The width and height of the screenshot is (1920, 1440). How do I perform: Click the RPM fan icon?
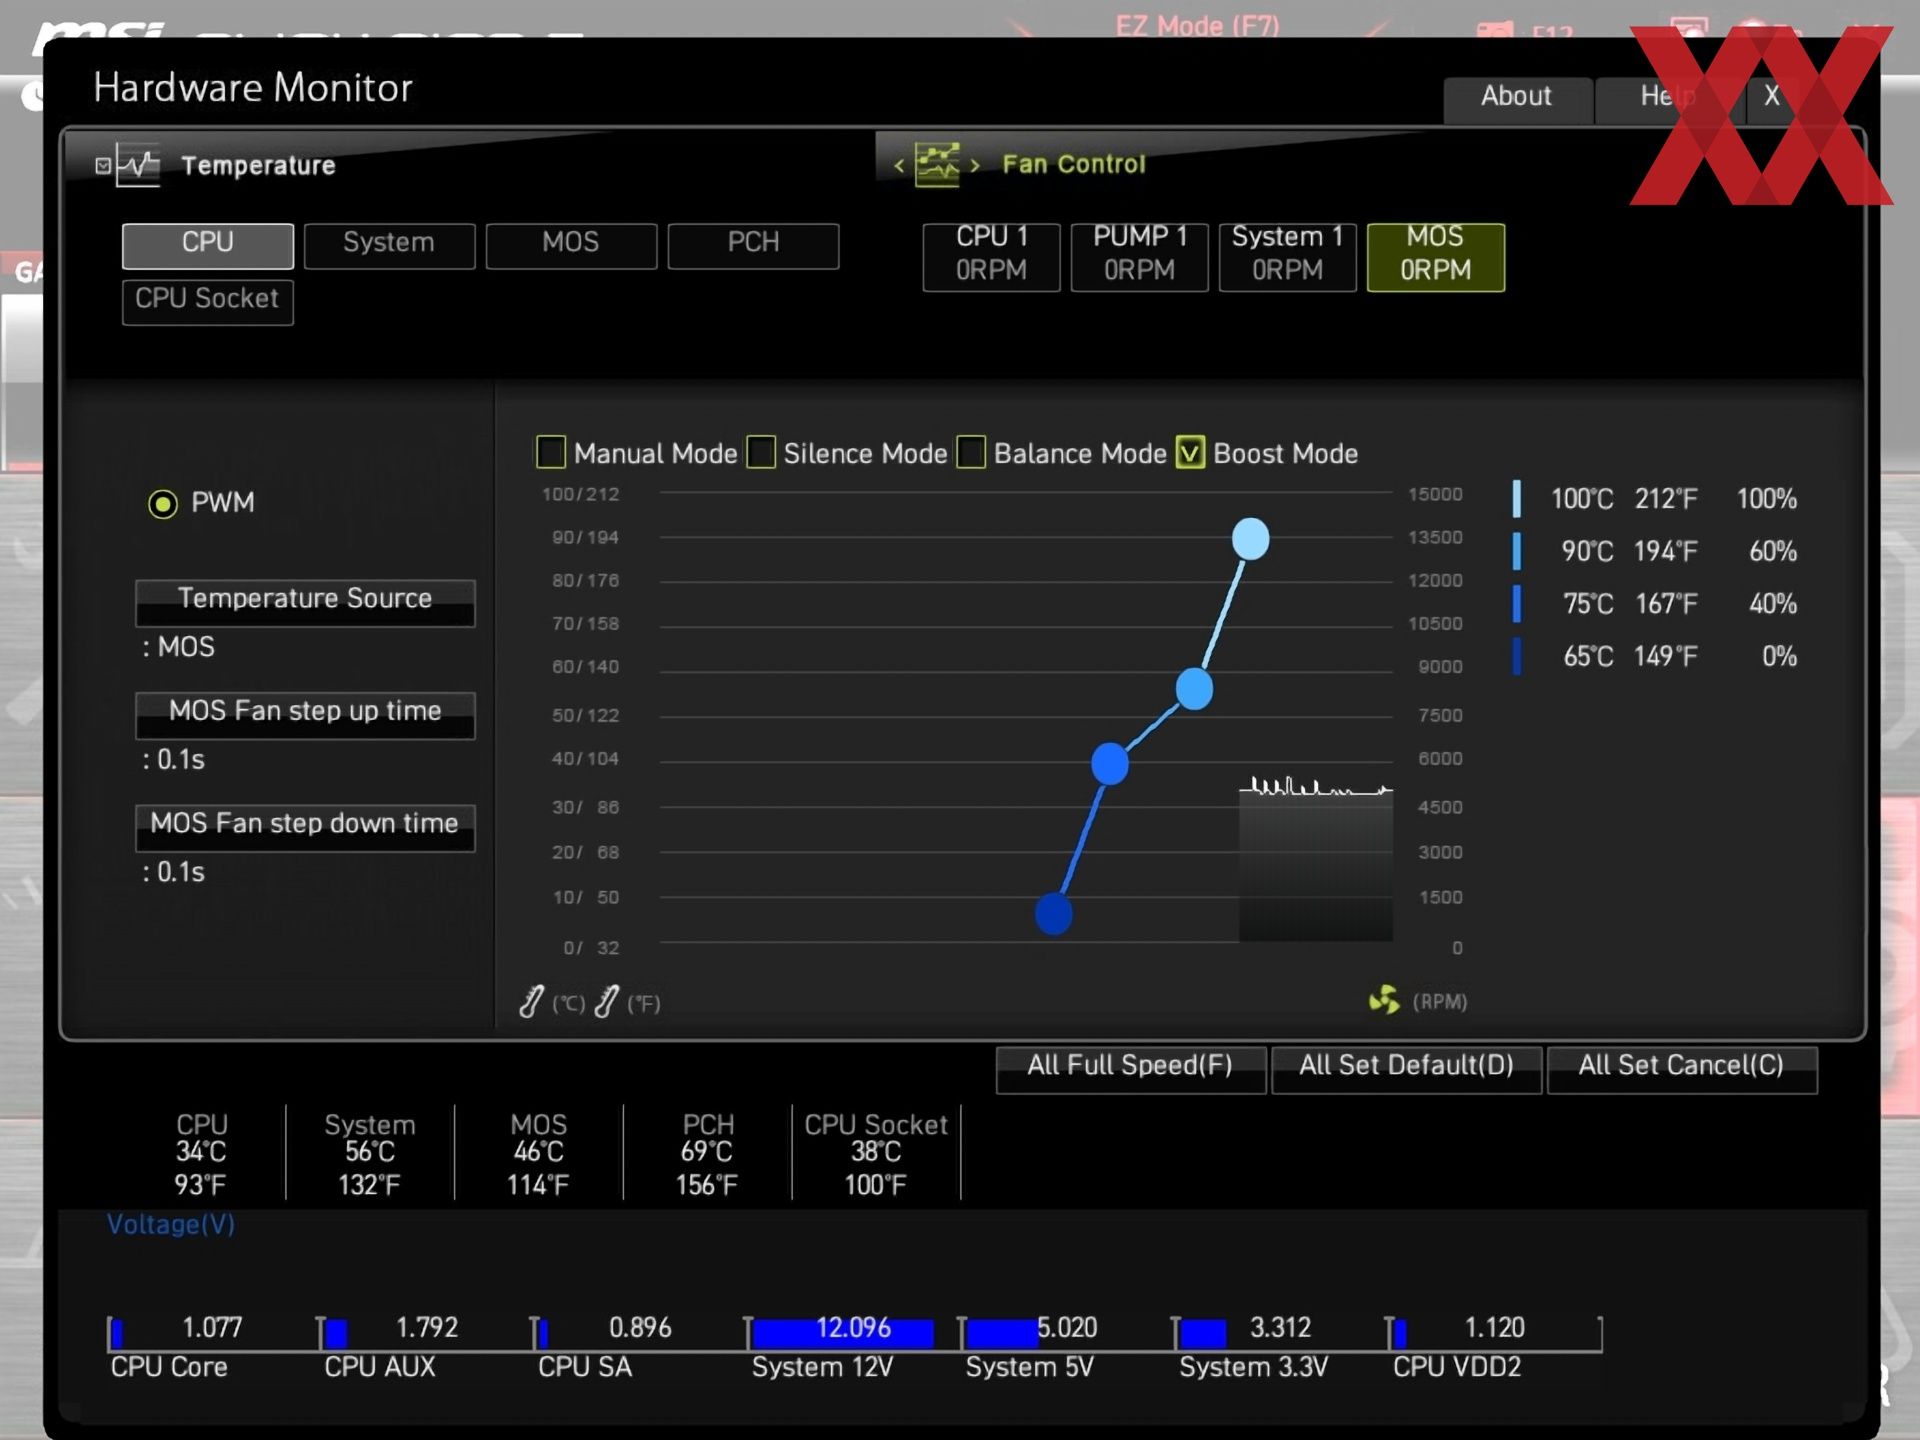1384,999
